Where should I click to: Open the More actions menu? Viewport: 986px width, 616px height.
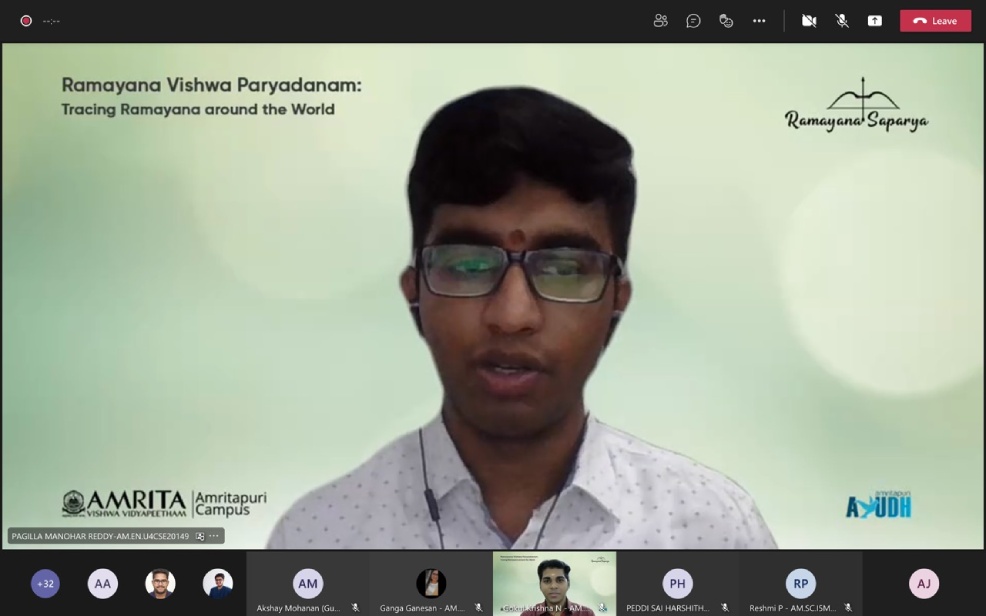point(759,21)
